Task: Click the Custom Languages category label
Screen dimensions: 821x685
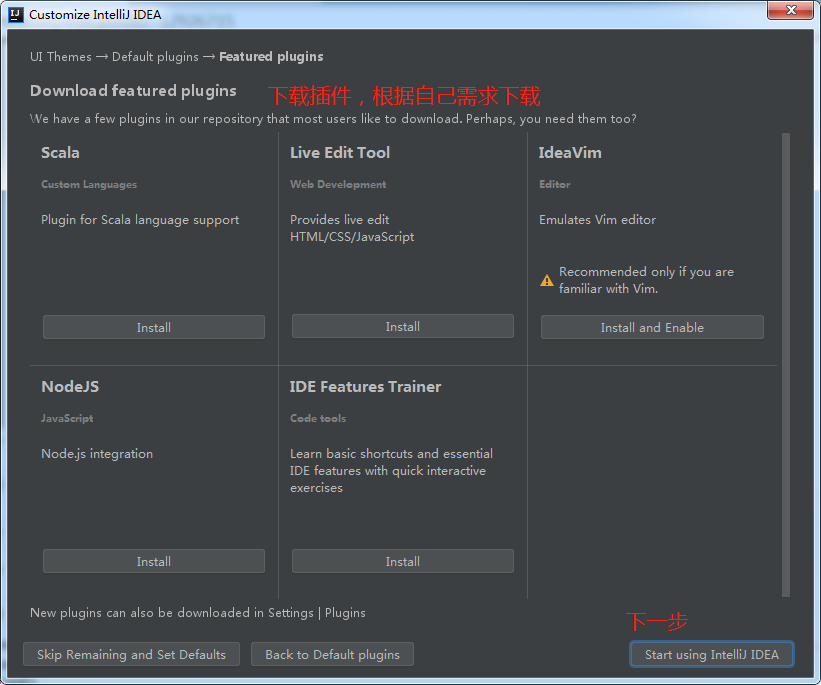Action: [89, 184]
